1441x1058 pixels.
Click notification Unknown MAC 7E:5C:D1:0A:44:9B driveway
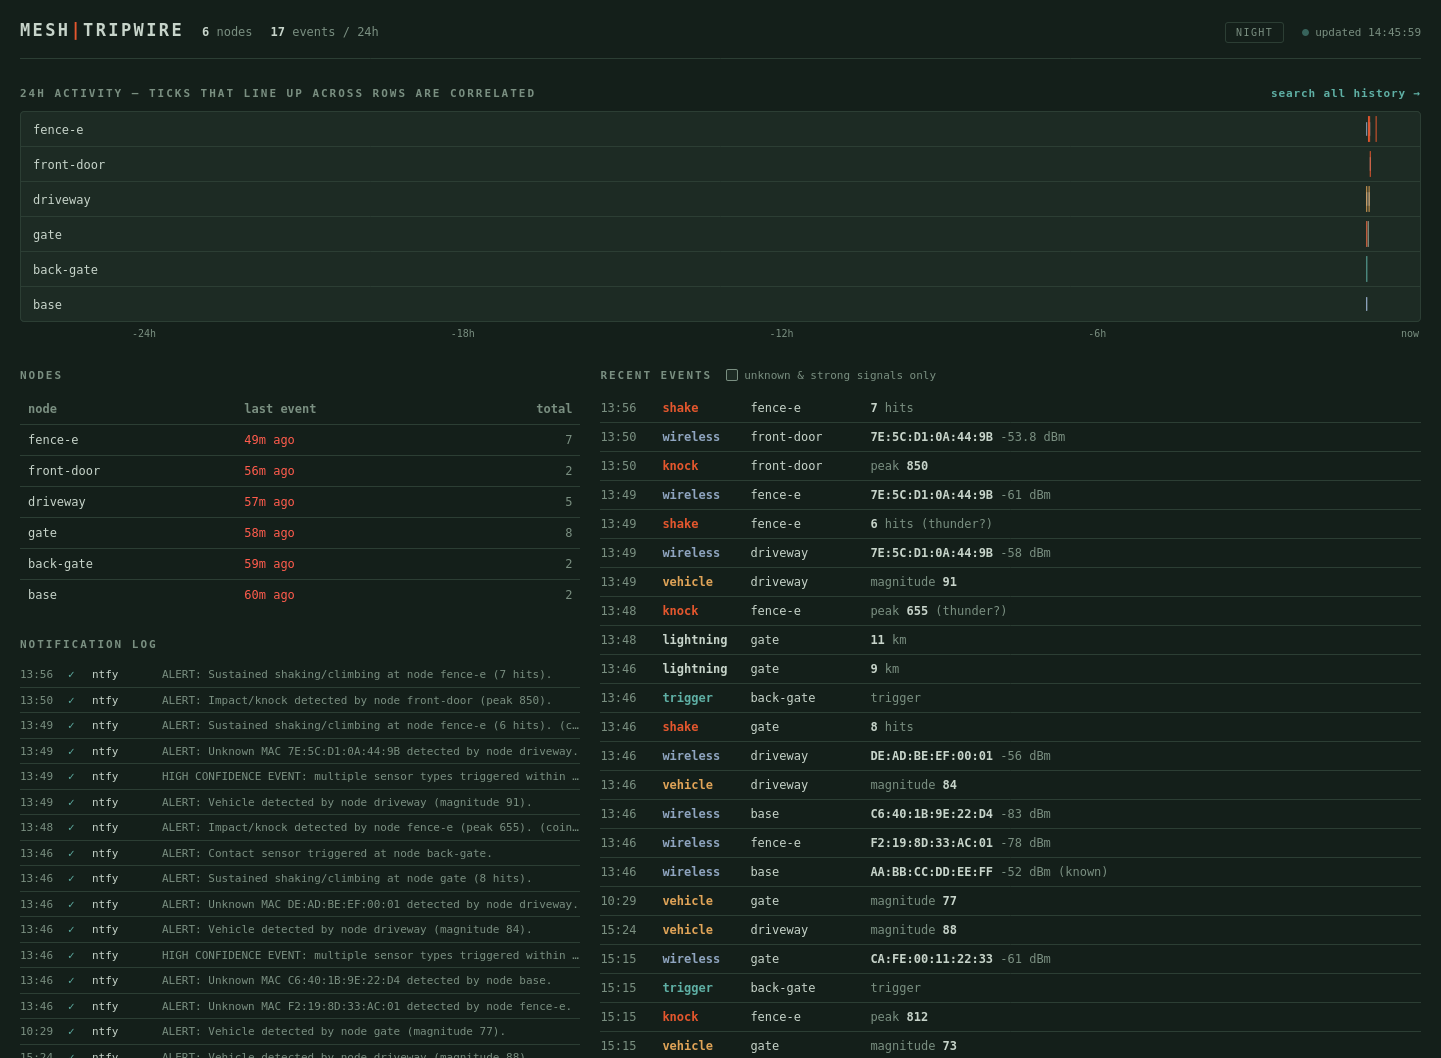(300, 751)
